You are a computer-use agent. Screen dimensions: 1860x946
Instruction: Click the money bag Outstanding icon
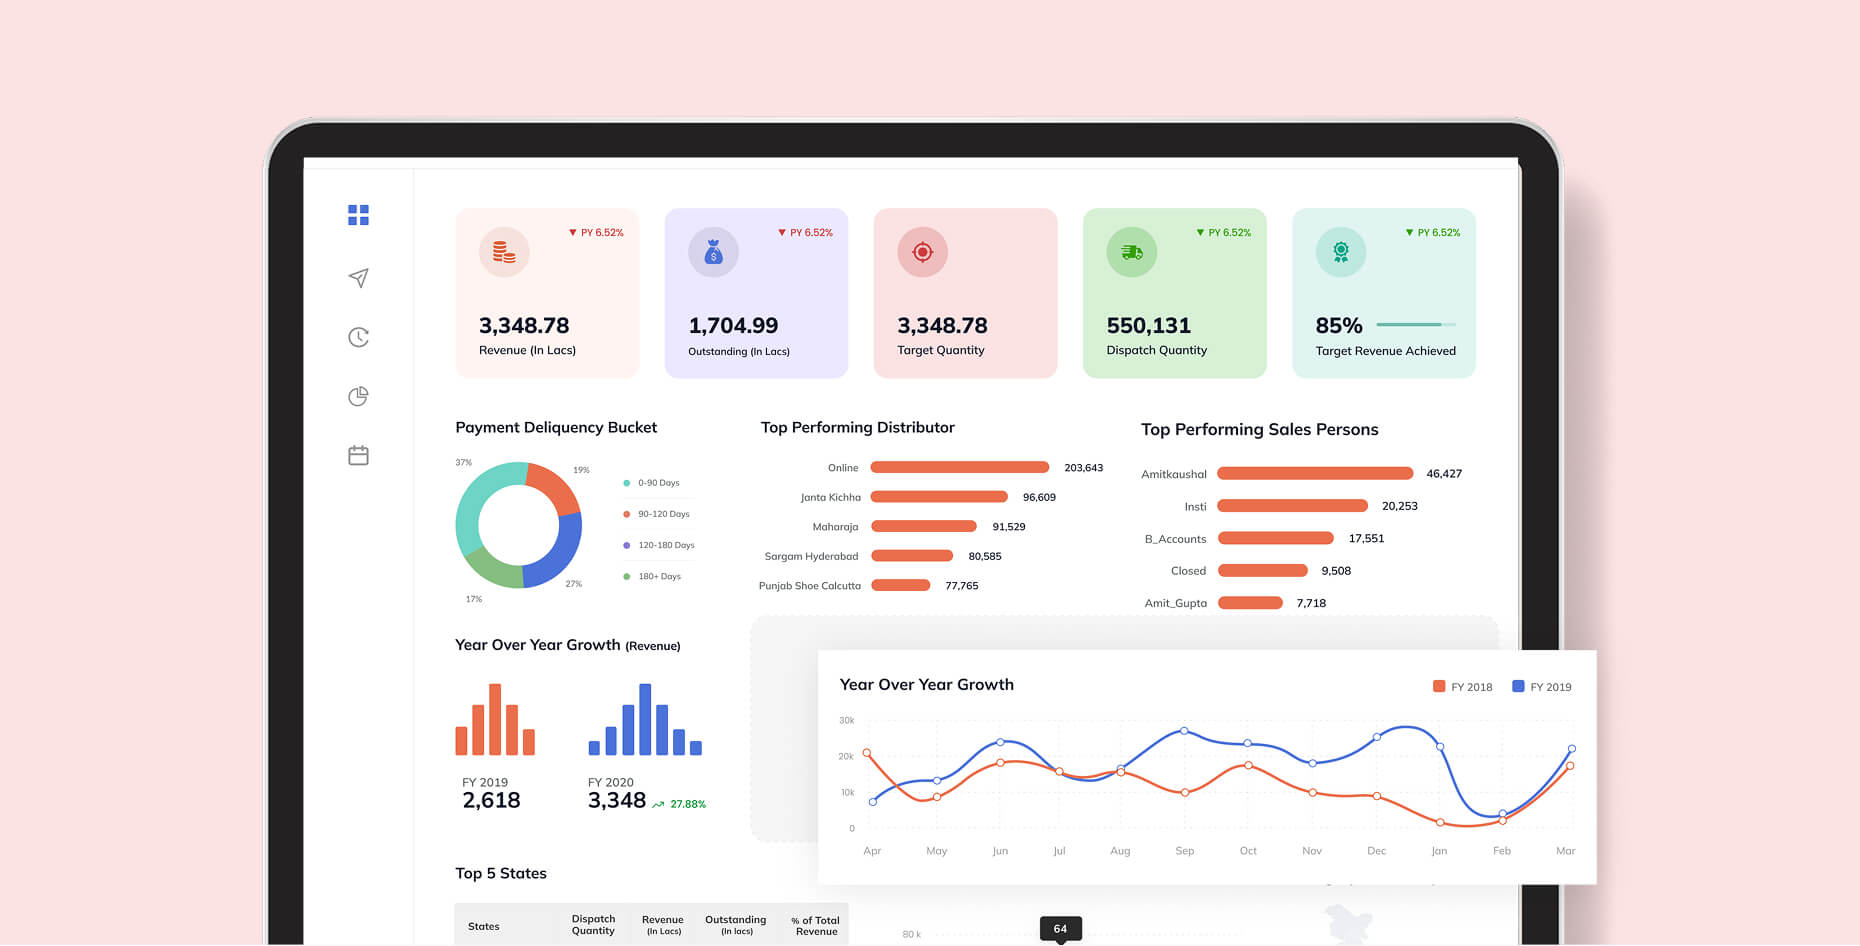713,252
